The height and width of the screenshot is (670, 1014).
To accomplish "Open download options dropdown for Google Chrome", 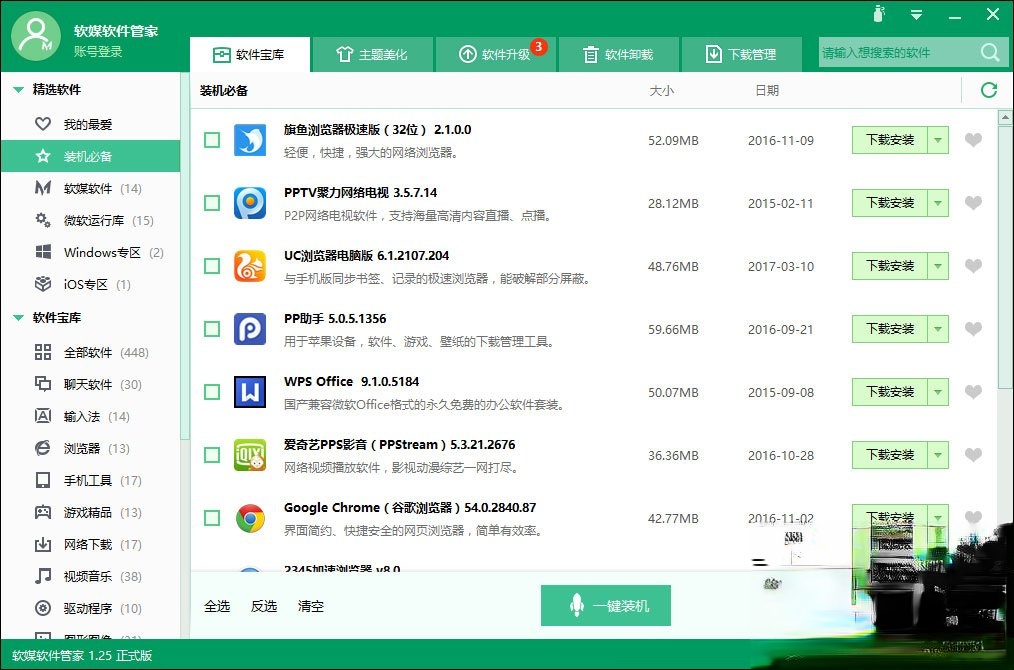I will (938, 518).
